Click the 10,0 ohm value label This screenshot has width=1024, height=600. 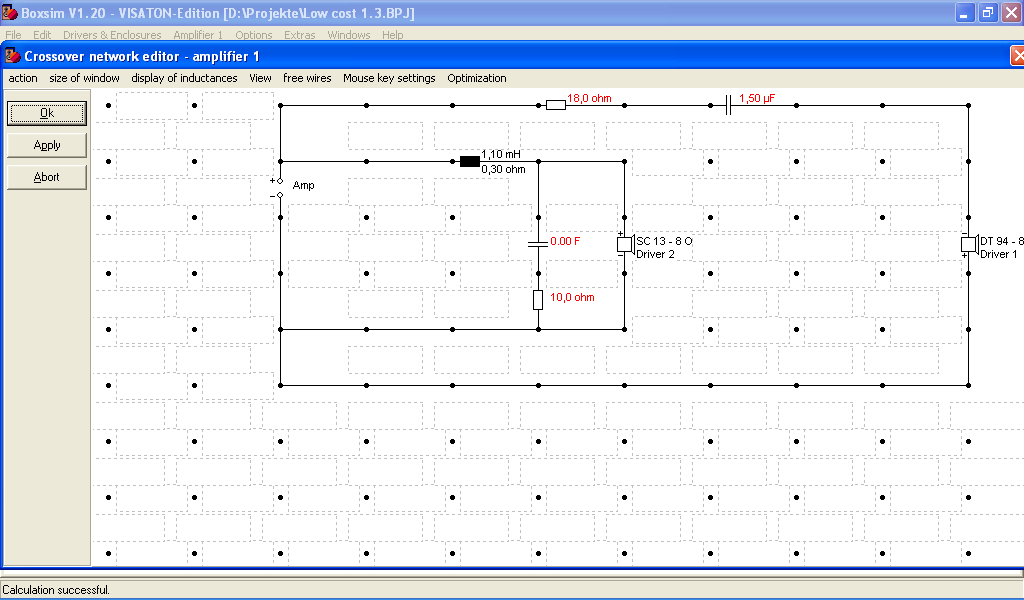[572, 298]
